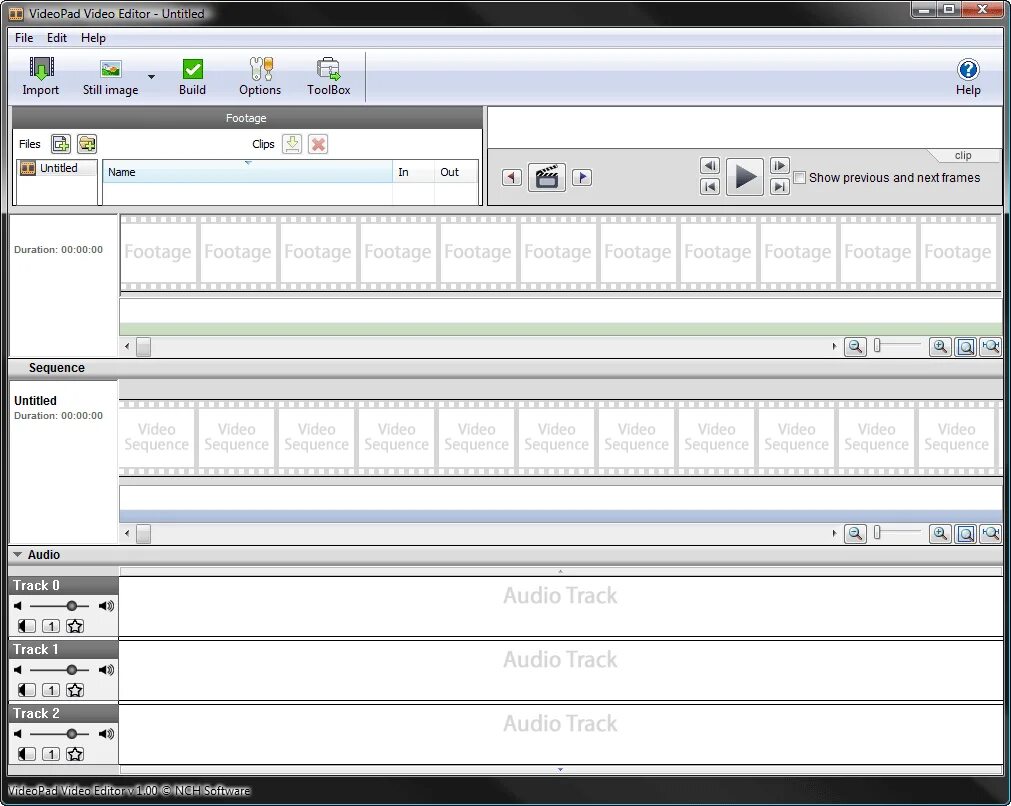Screen dimensions: 1011x806
Task: Fit zoom on Sequence timeline
Action: 965,533
